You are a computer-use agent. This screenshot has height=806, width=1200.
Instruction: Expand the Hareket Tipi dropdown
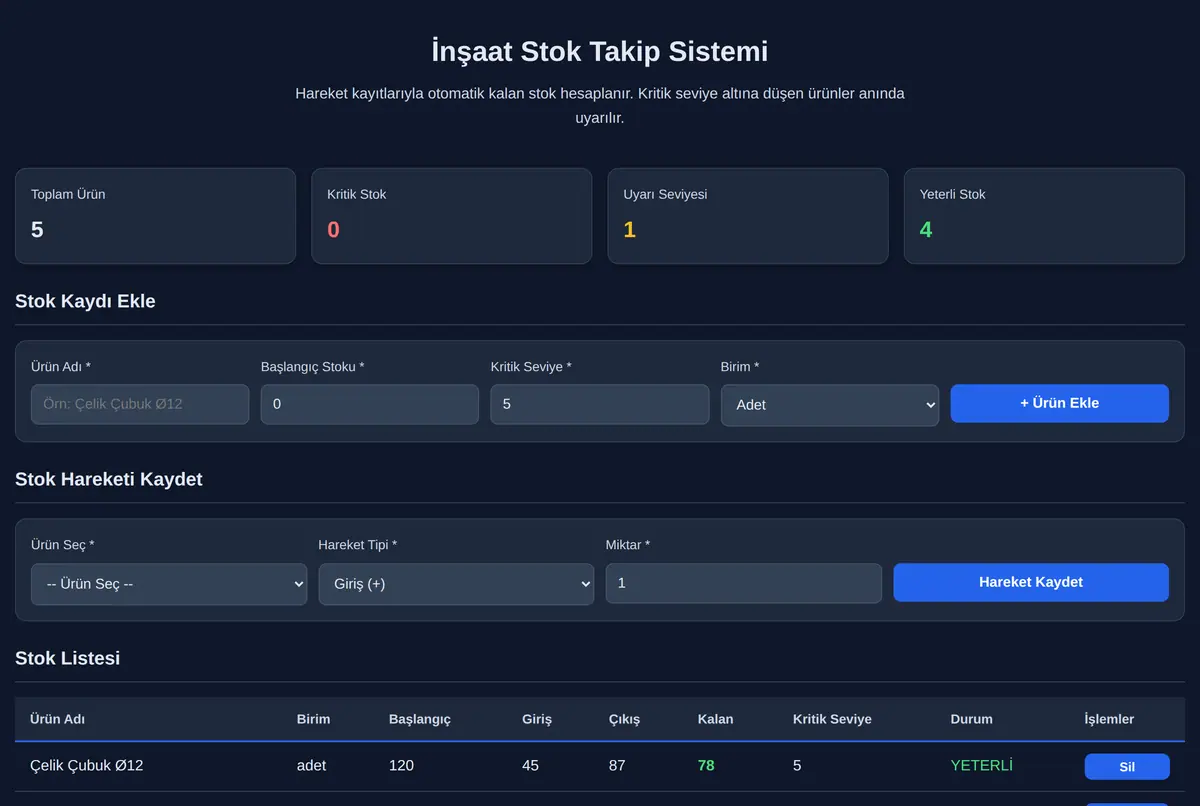click(456, 584)
